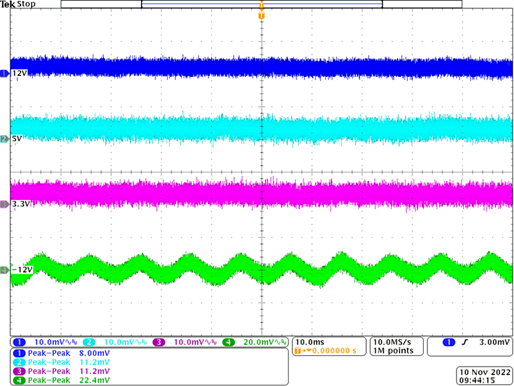Click the channel 3 badge in the scale readout
The height and width of the screenshot is (386, 514).
(159, 342)
